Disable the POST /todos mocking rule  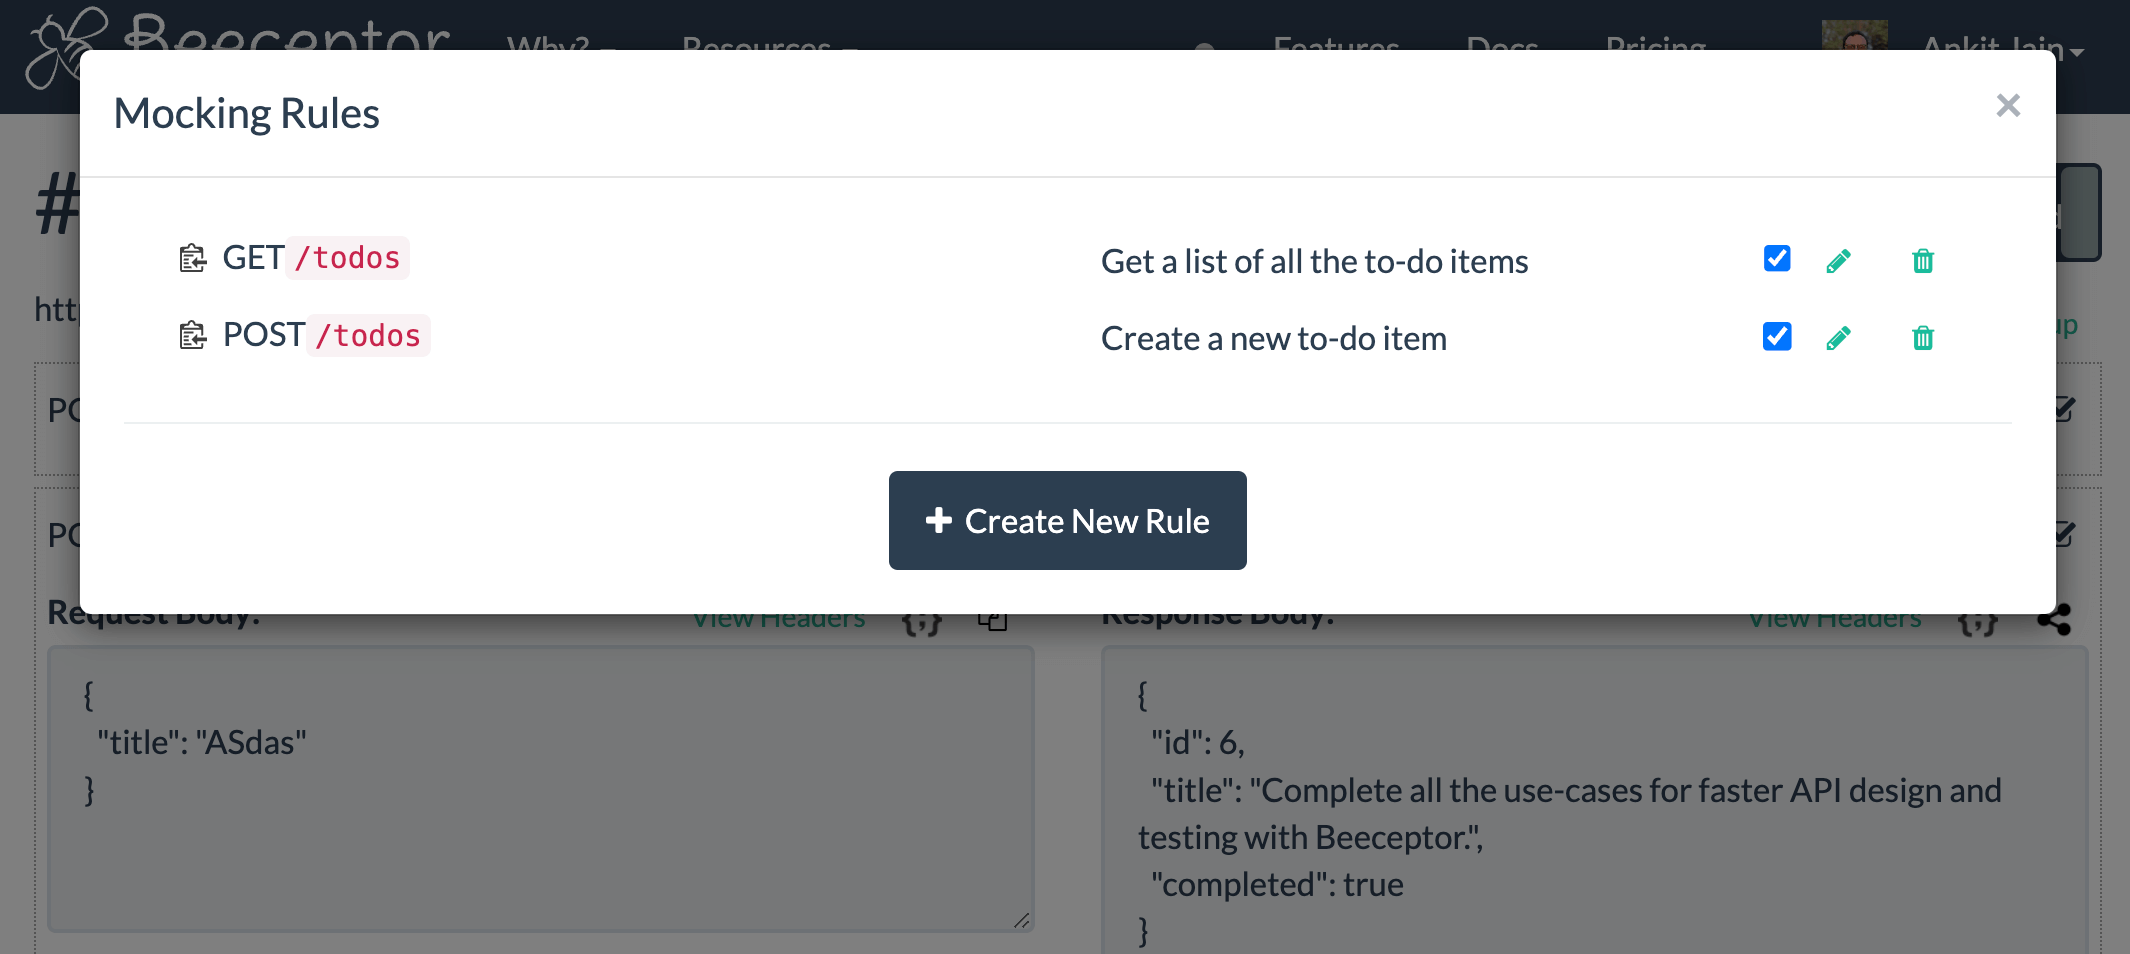(x=1776, y=336)
